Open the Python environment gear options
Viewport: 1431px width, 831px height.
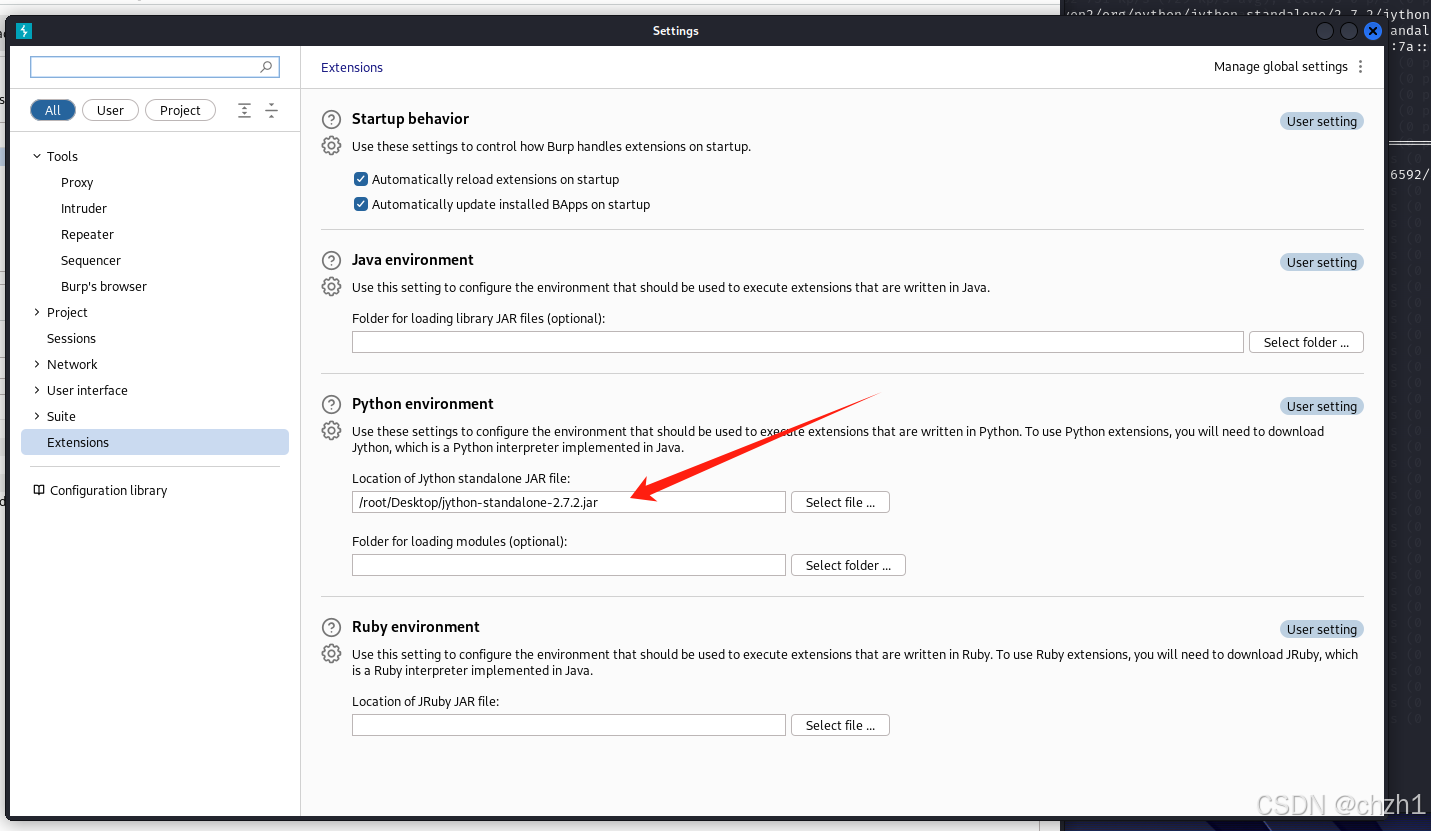pos(331,431)
